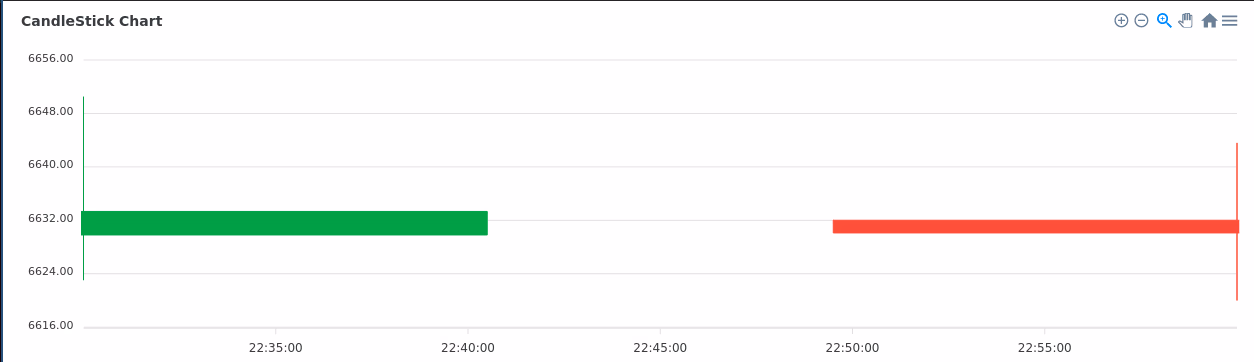Image resolution: width=1254 pixels, height=362 pixels.
Task: Click the Zoom Out minus icon
Action: (x=1141, y=20)
